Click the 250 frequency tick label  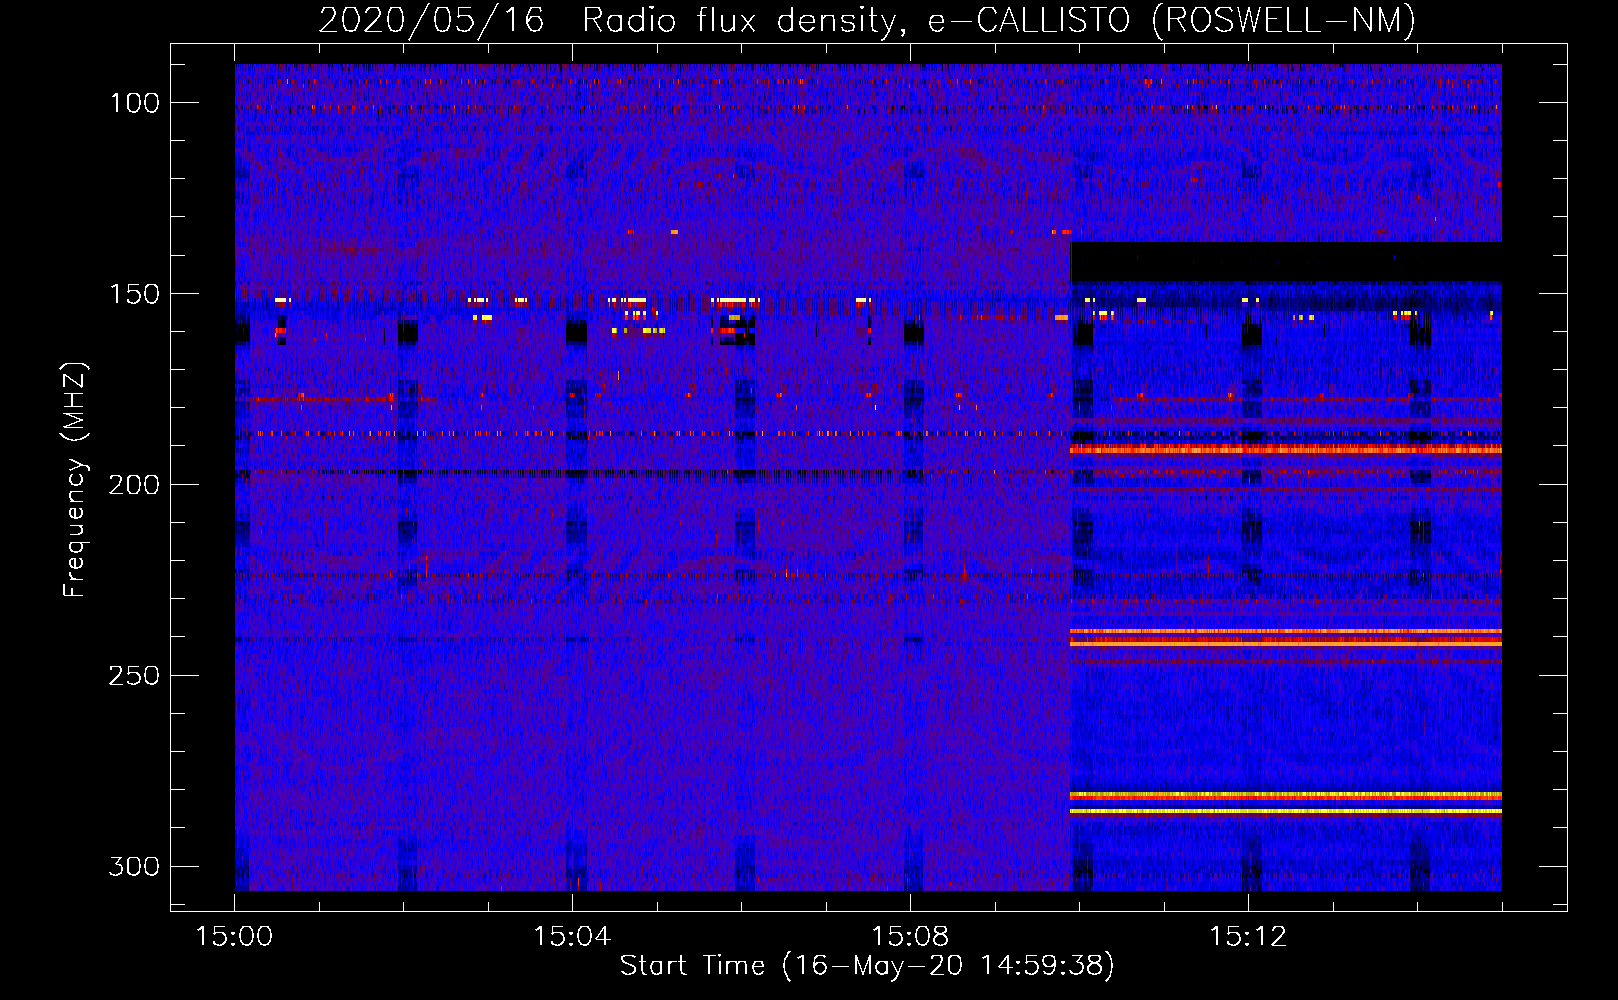coord(135,676)
